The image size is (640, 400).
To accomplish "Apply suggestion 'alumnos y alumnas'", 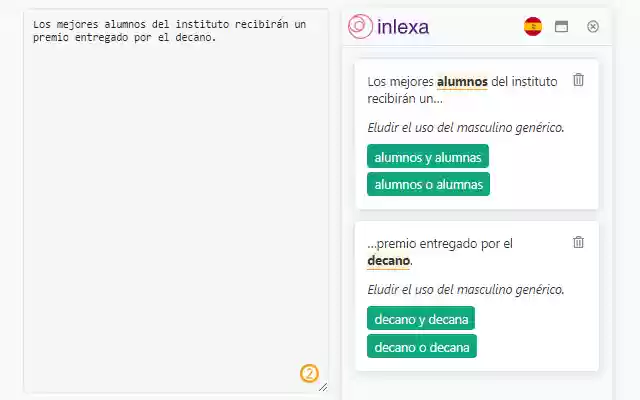I will (x=428, y=156).
